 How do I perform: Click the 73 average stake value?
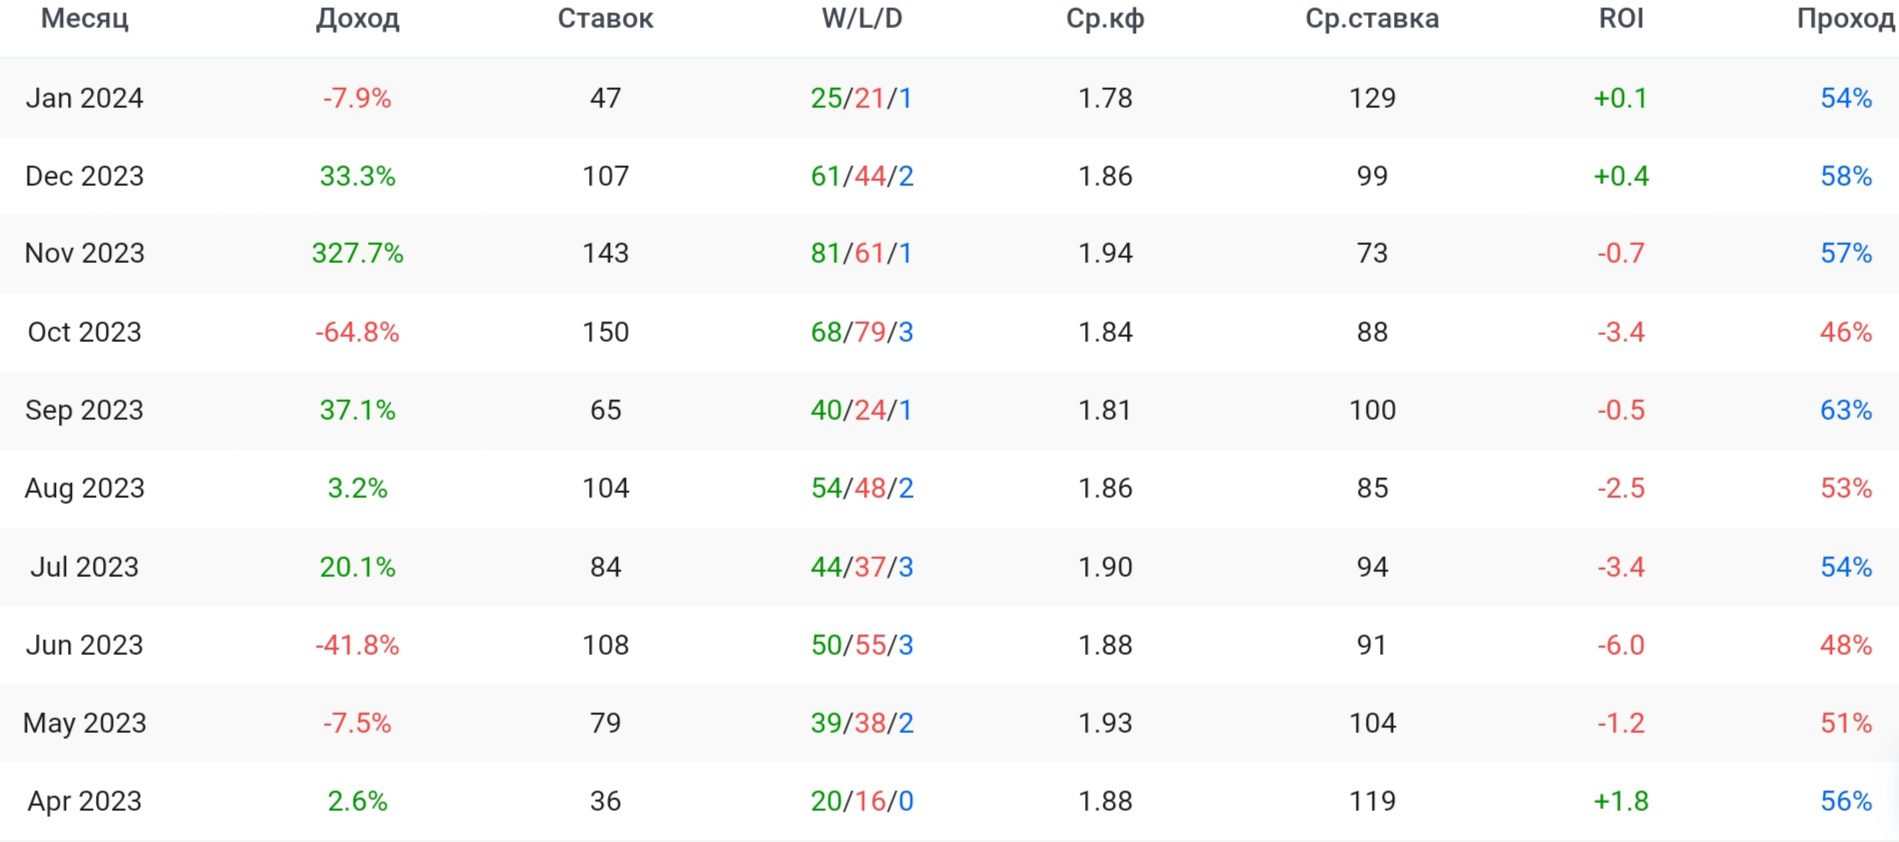point(1372,253)
